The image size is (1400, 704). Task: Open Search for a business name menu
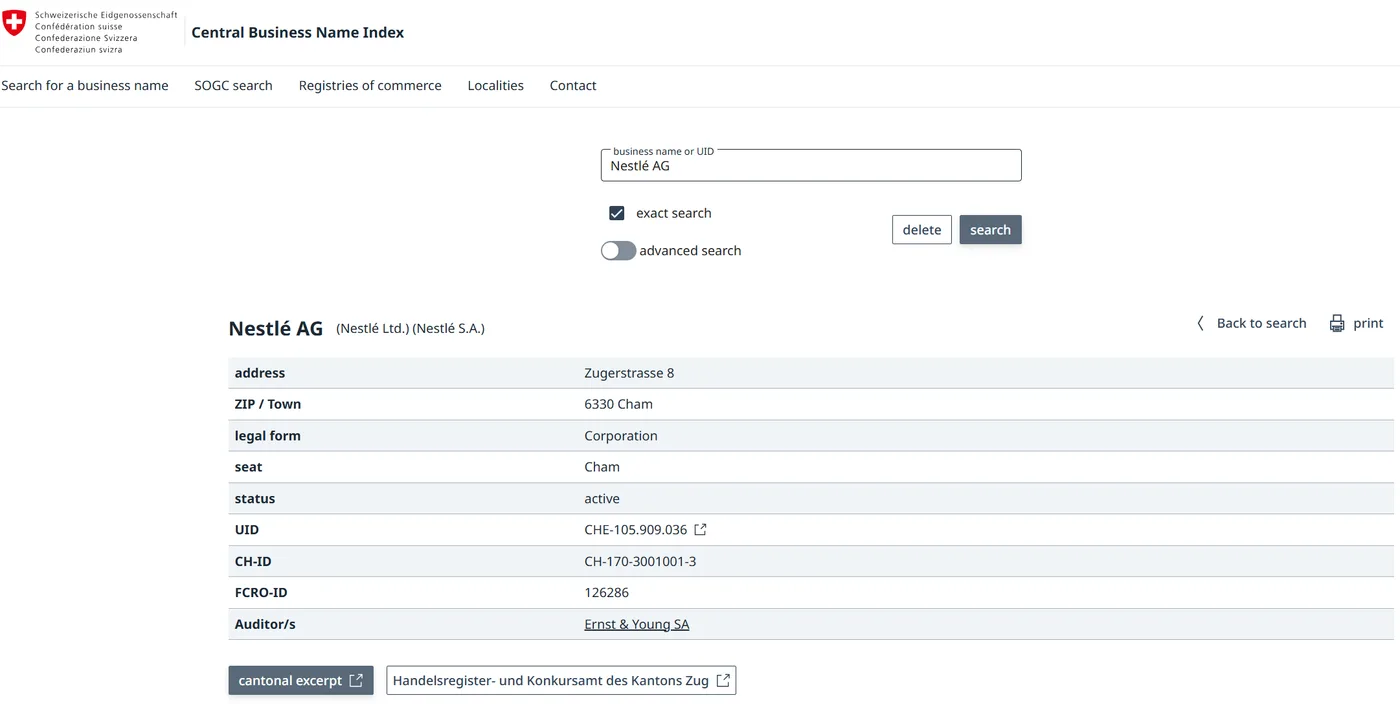coord(85,86)
